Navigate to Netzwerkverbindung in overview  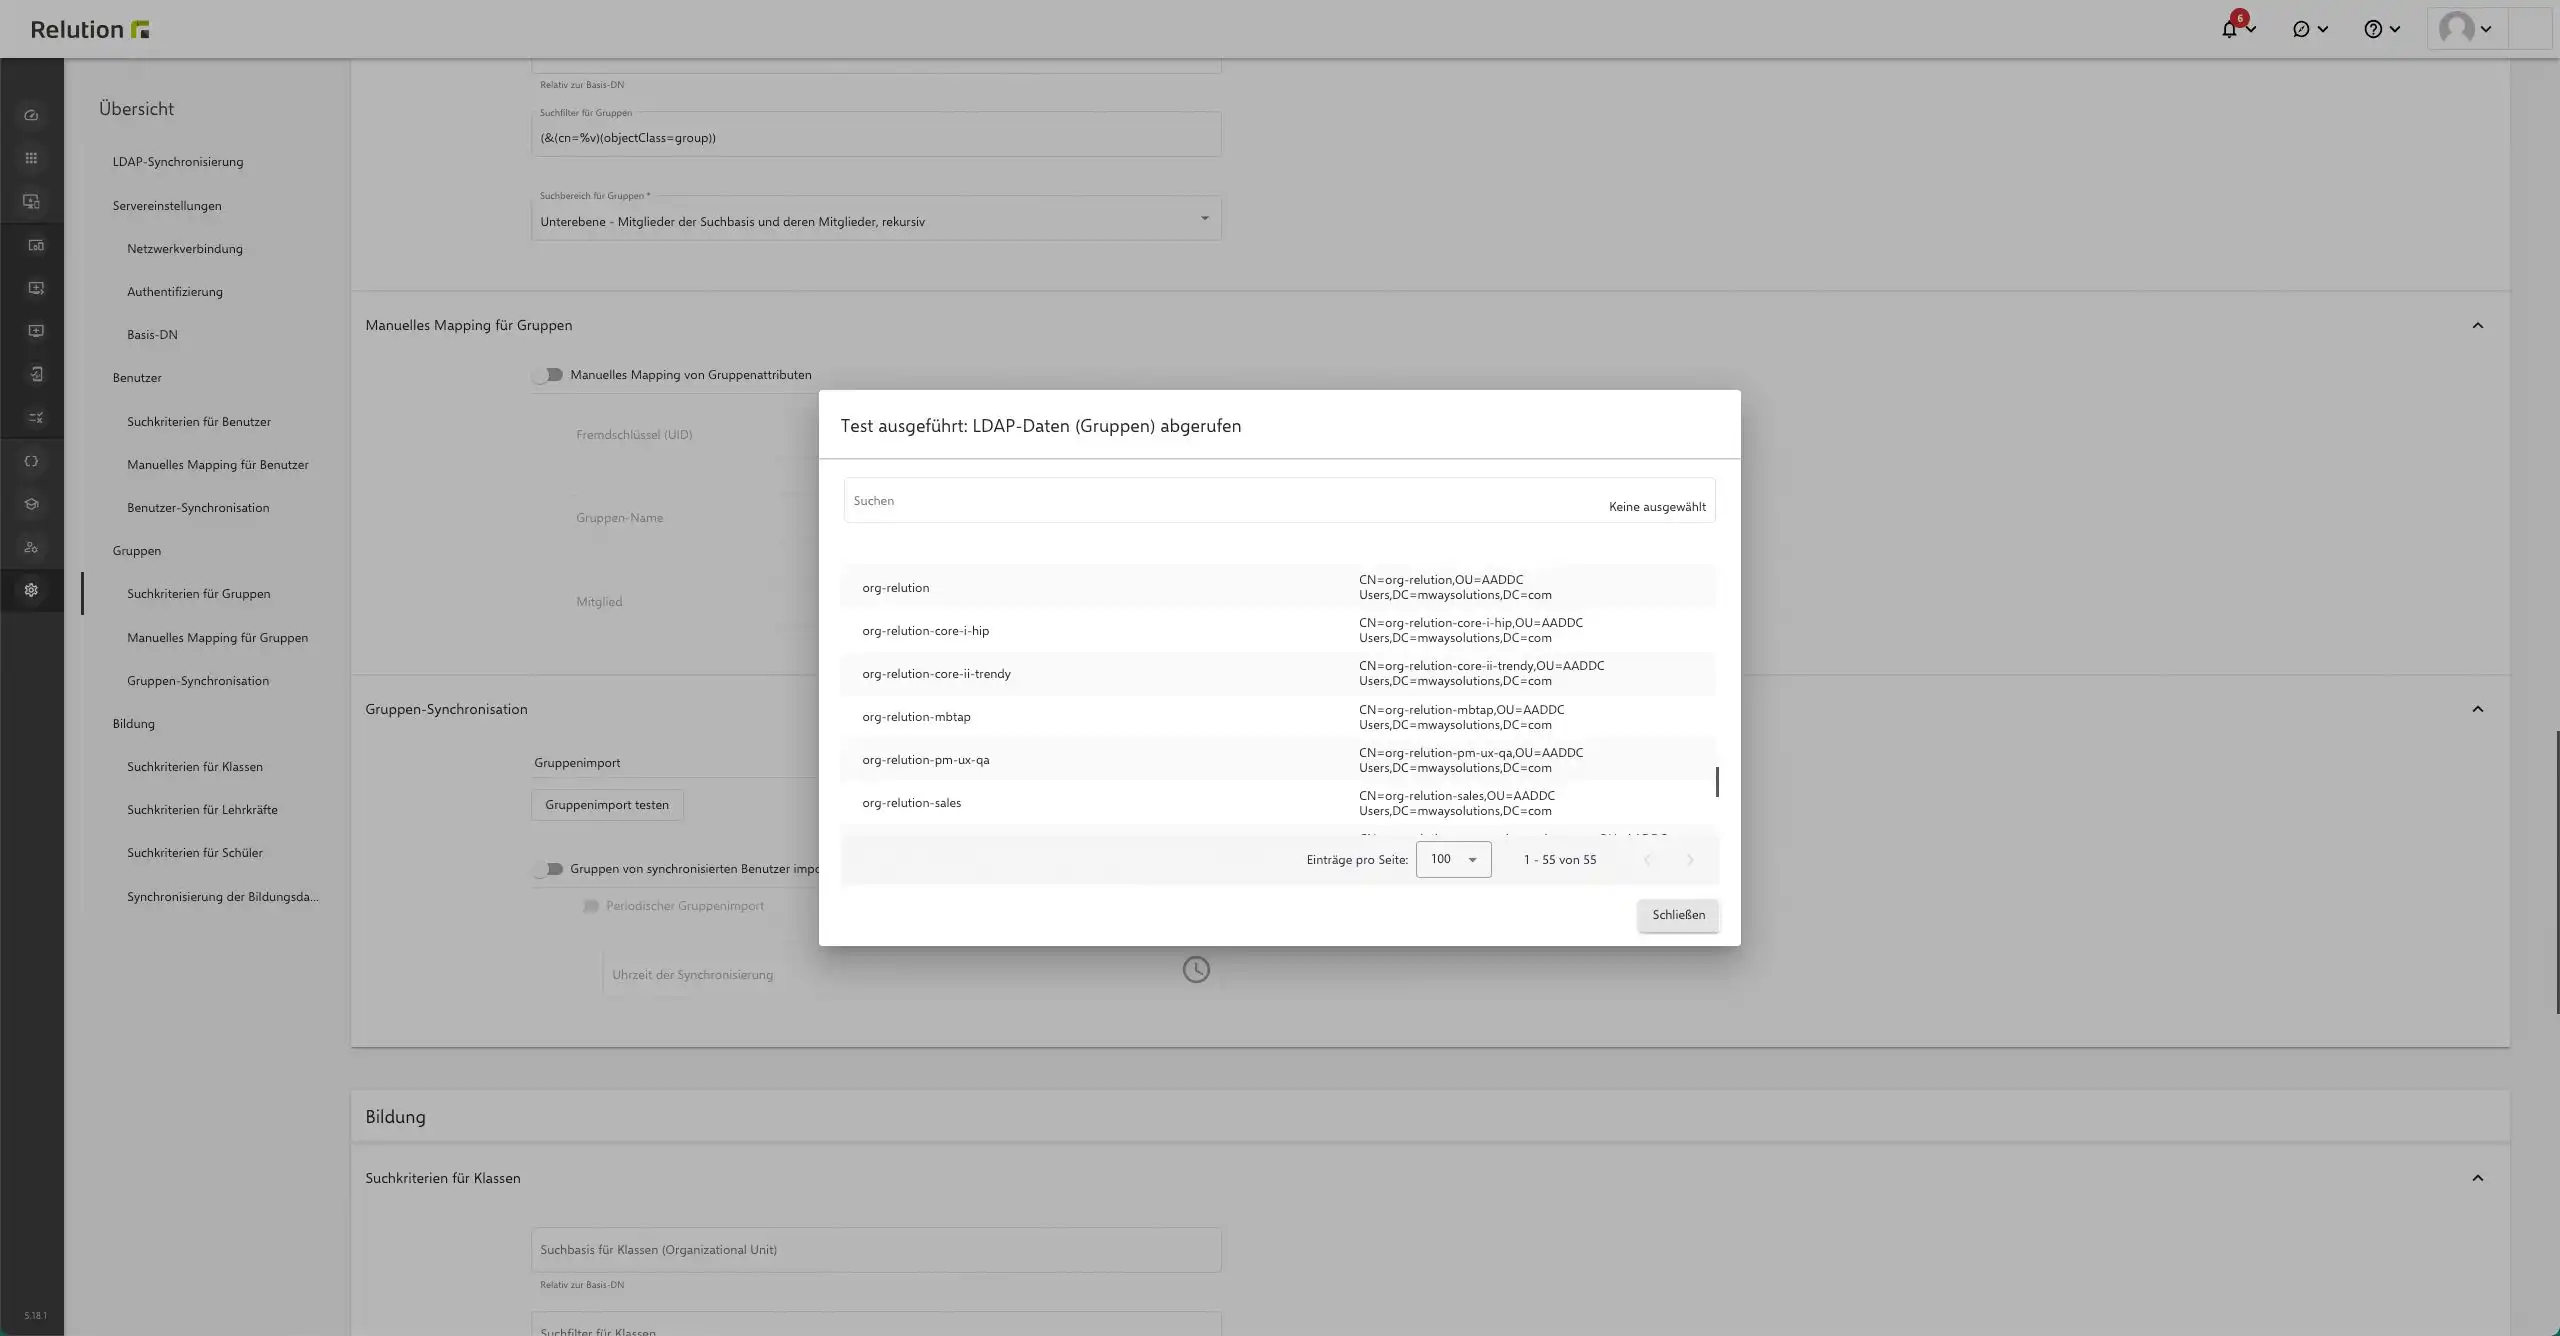185,249
